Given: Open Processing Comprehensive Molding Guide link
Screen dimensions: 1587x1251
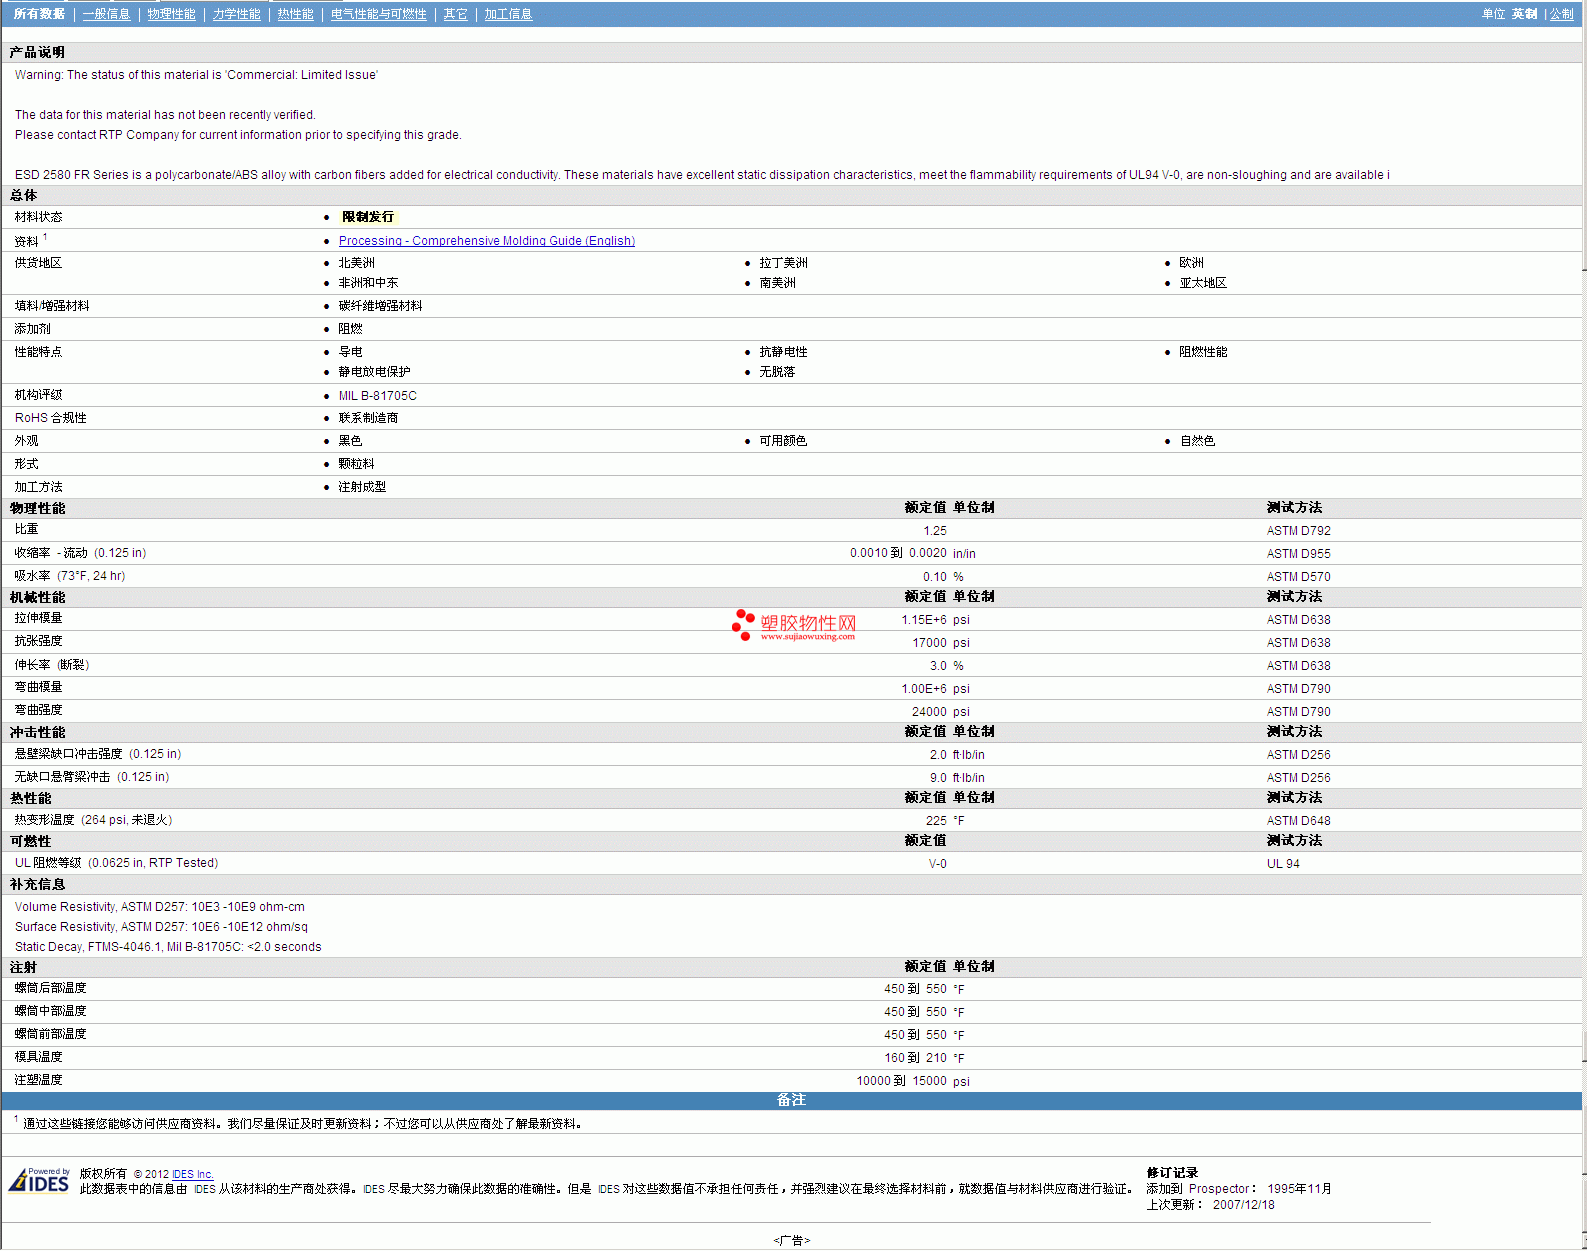Looking at the screenshot, I should tap(486, 241).
